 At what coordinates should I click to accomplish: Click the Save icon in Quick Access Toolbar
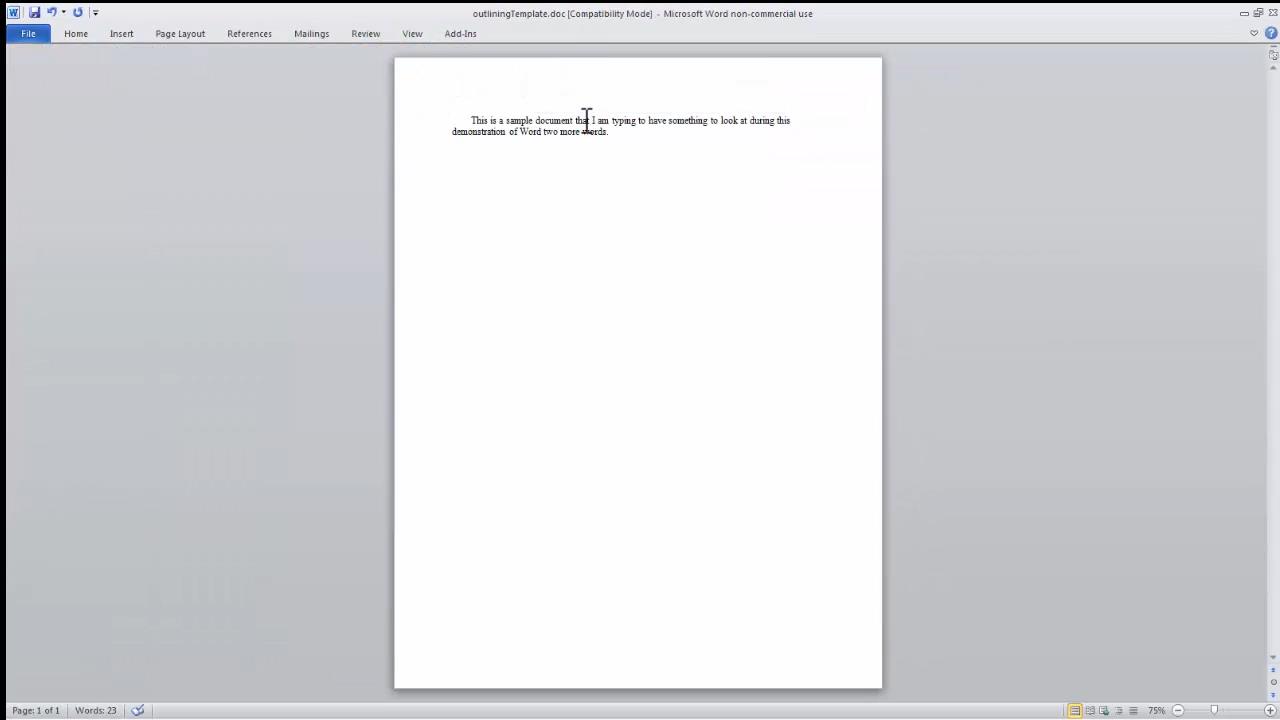(x=34, y=13)
